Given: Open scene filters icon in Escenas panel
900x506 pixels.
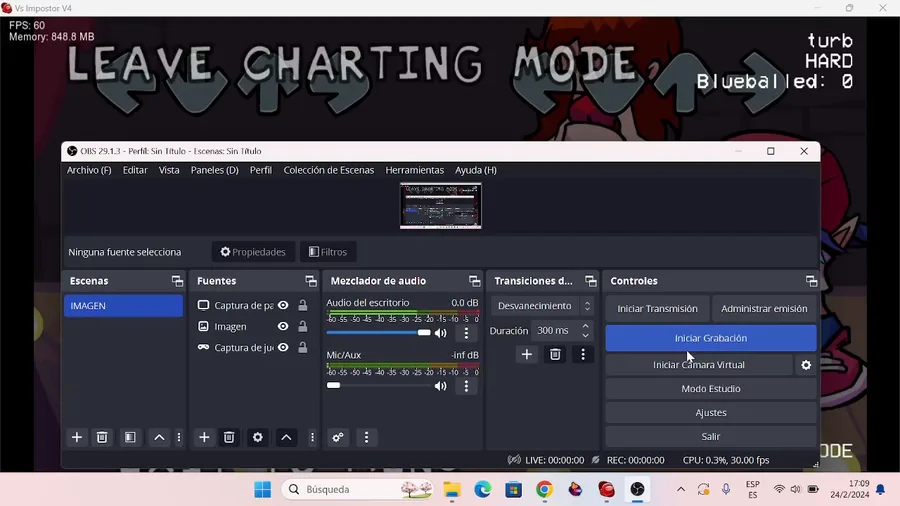Looking at the screenshot, I should coord(130,437).
